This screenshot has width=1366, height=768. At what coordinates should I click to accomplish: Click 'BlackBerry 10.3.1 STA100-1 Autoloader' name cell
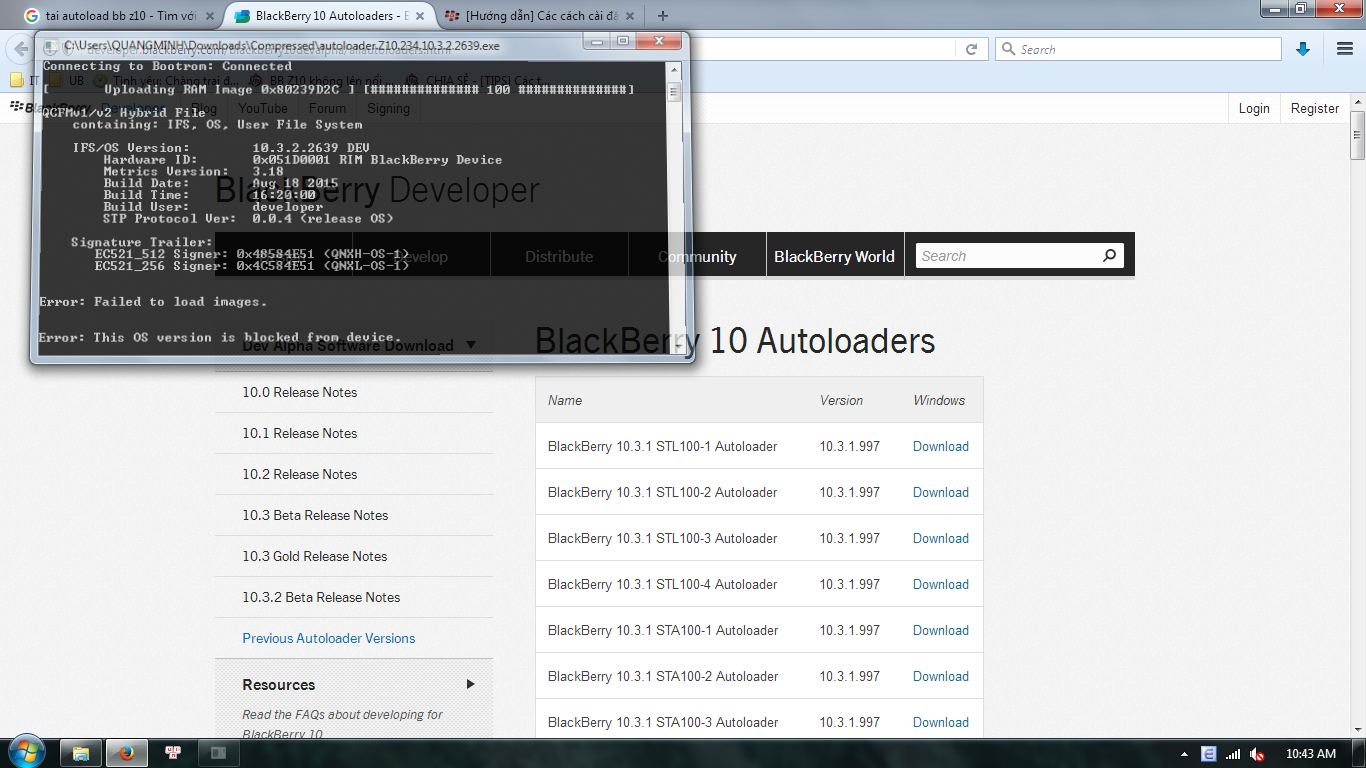pyautogui.click(x=663, y=630)
